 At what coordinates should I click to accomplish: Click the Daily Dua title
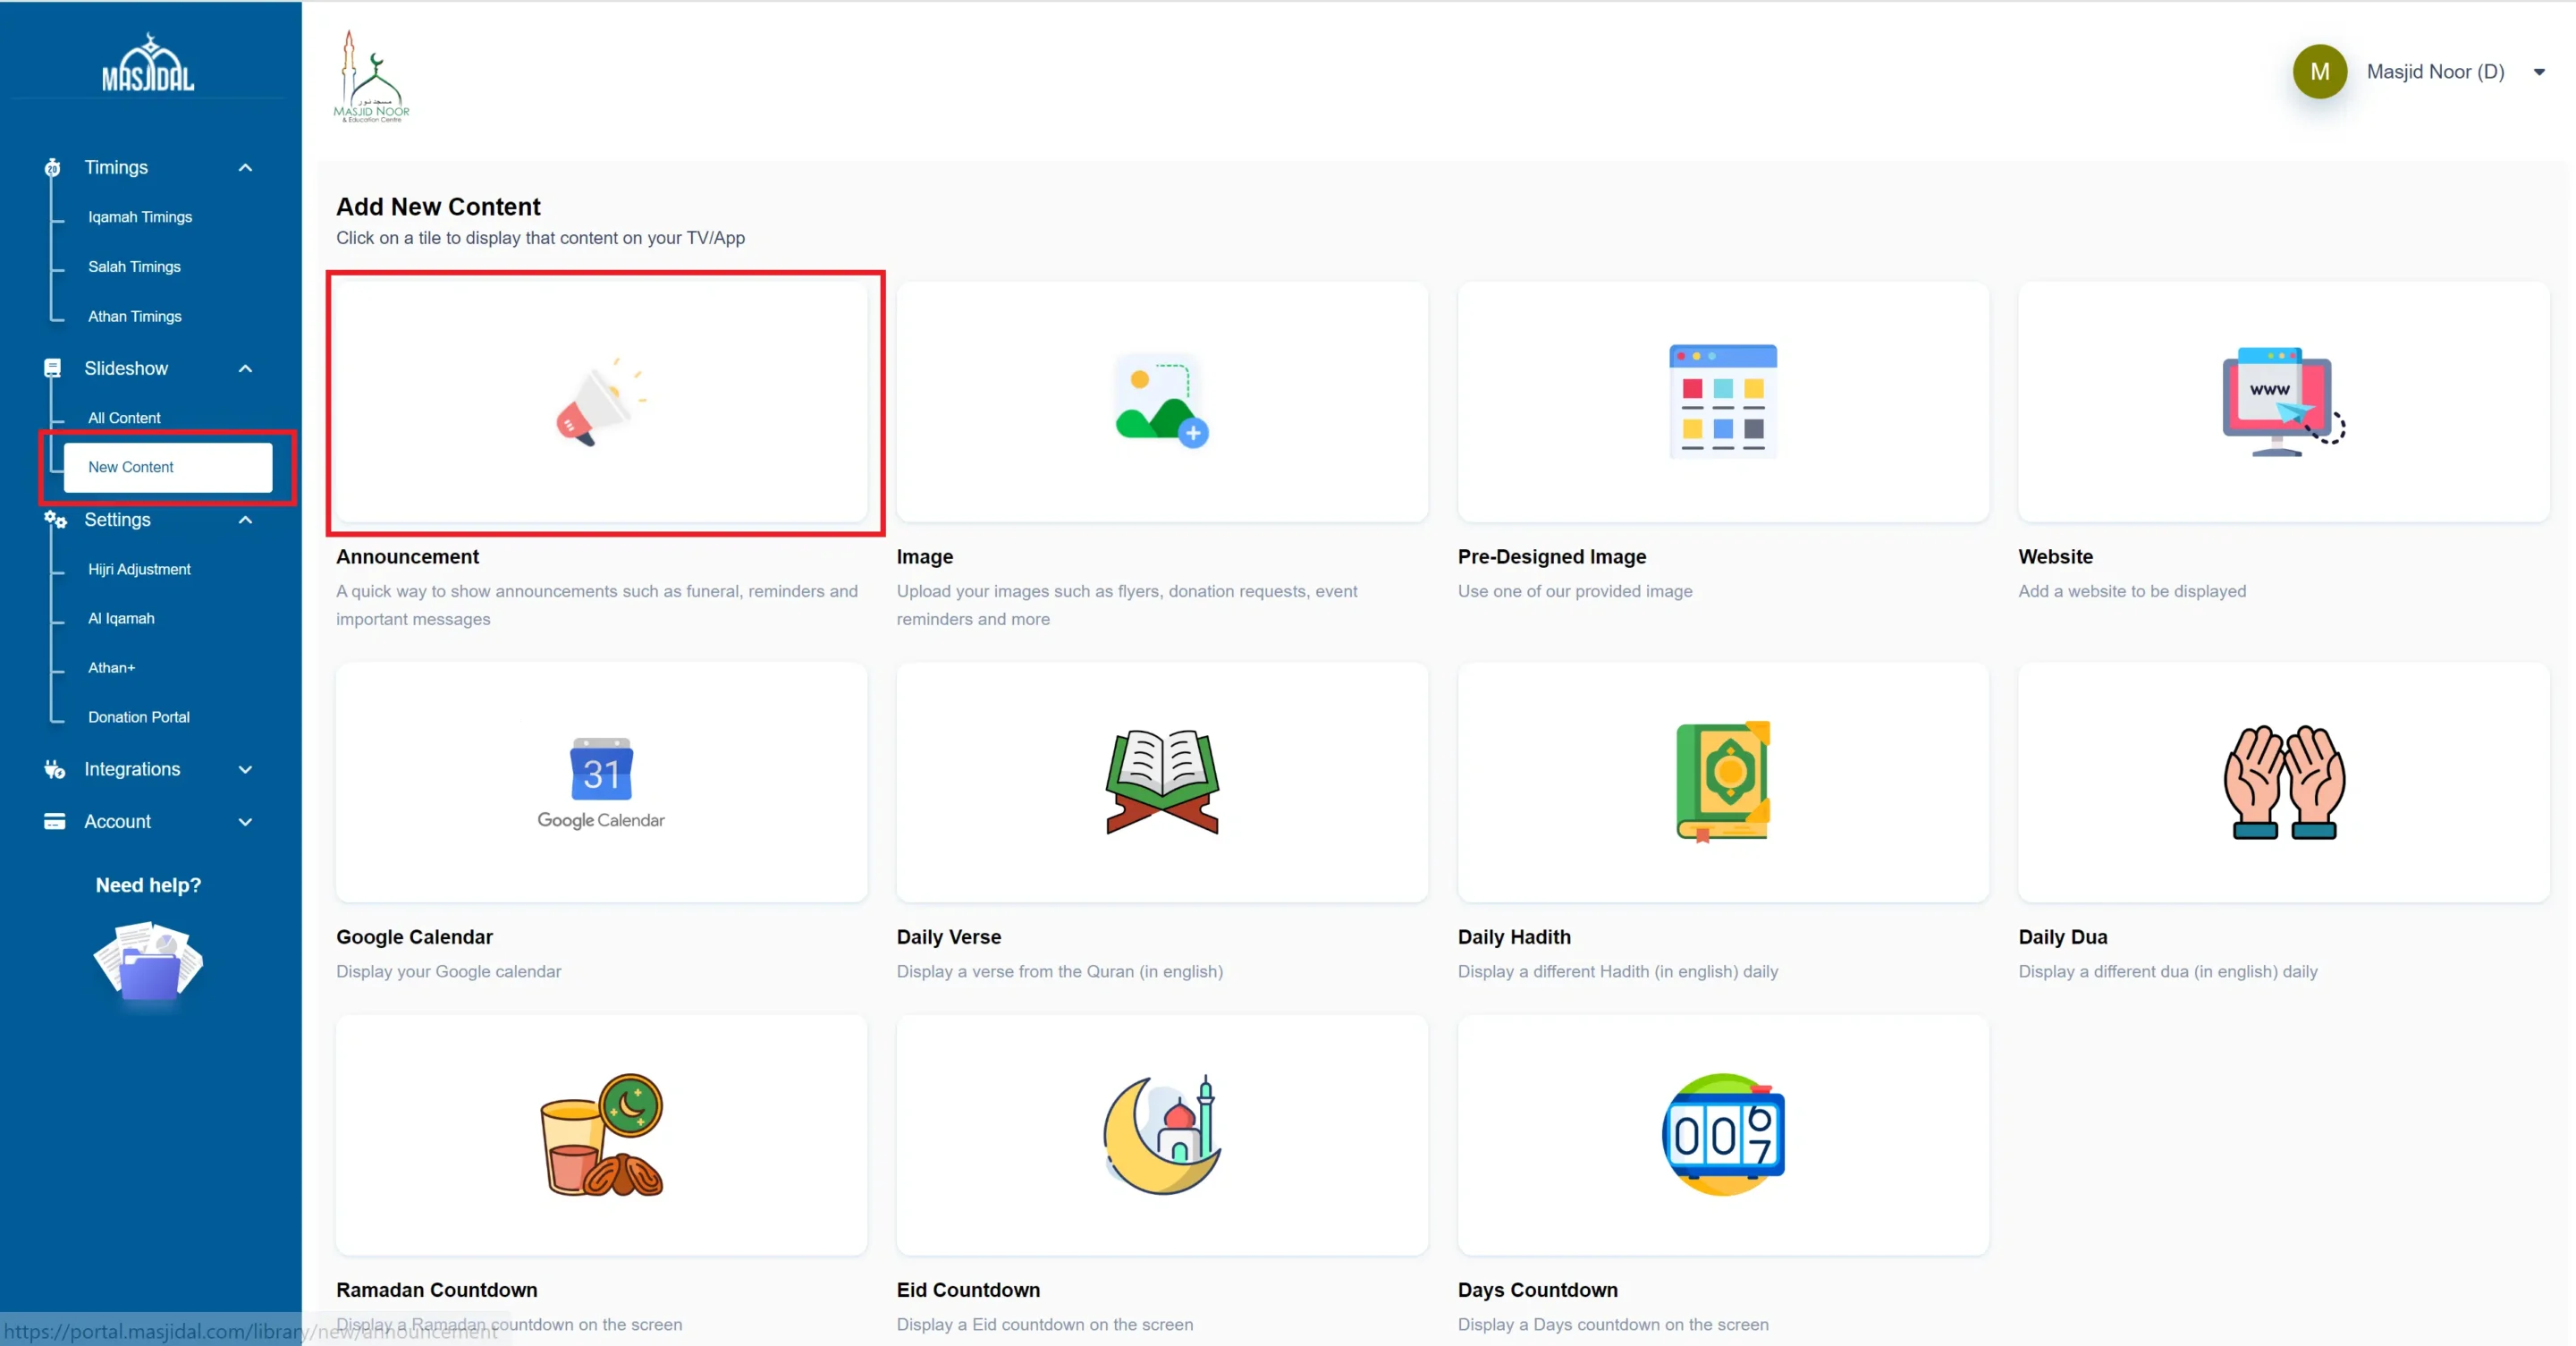coord(2063,937)
